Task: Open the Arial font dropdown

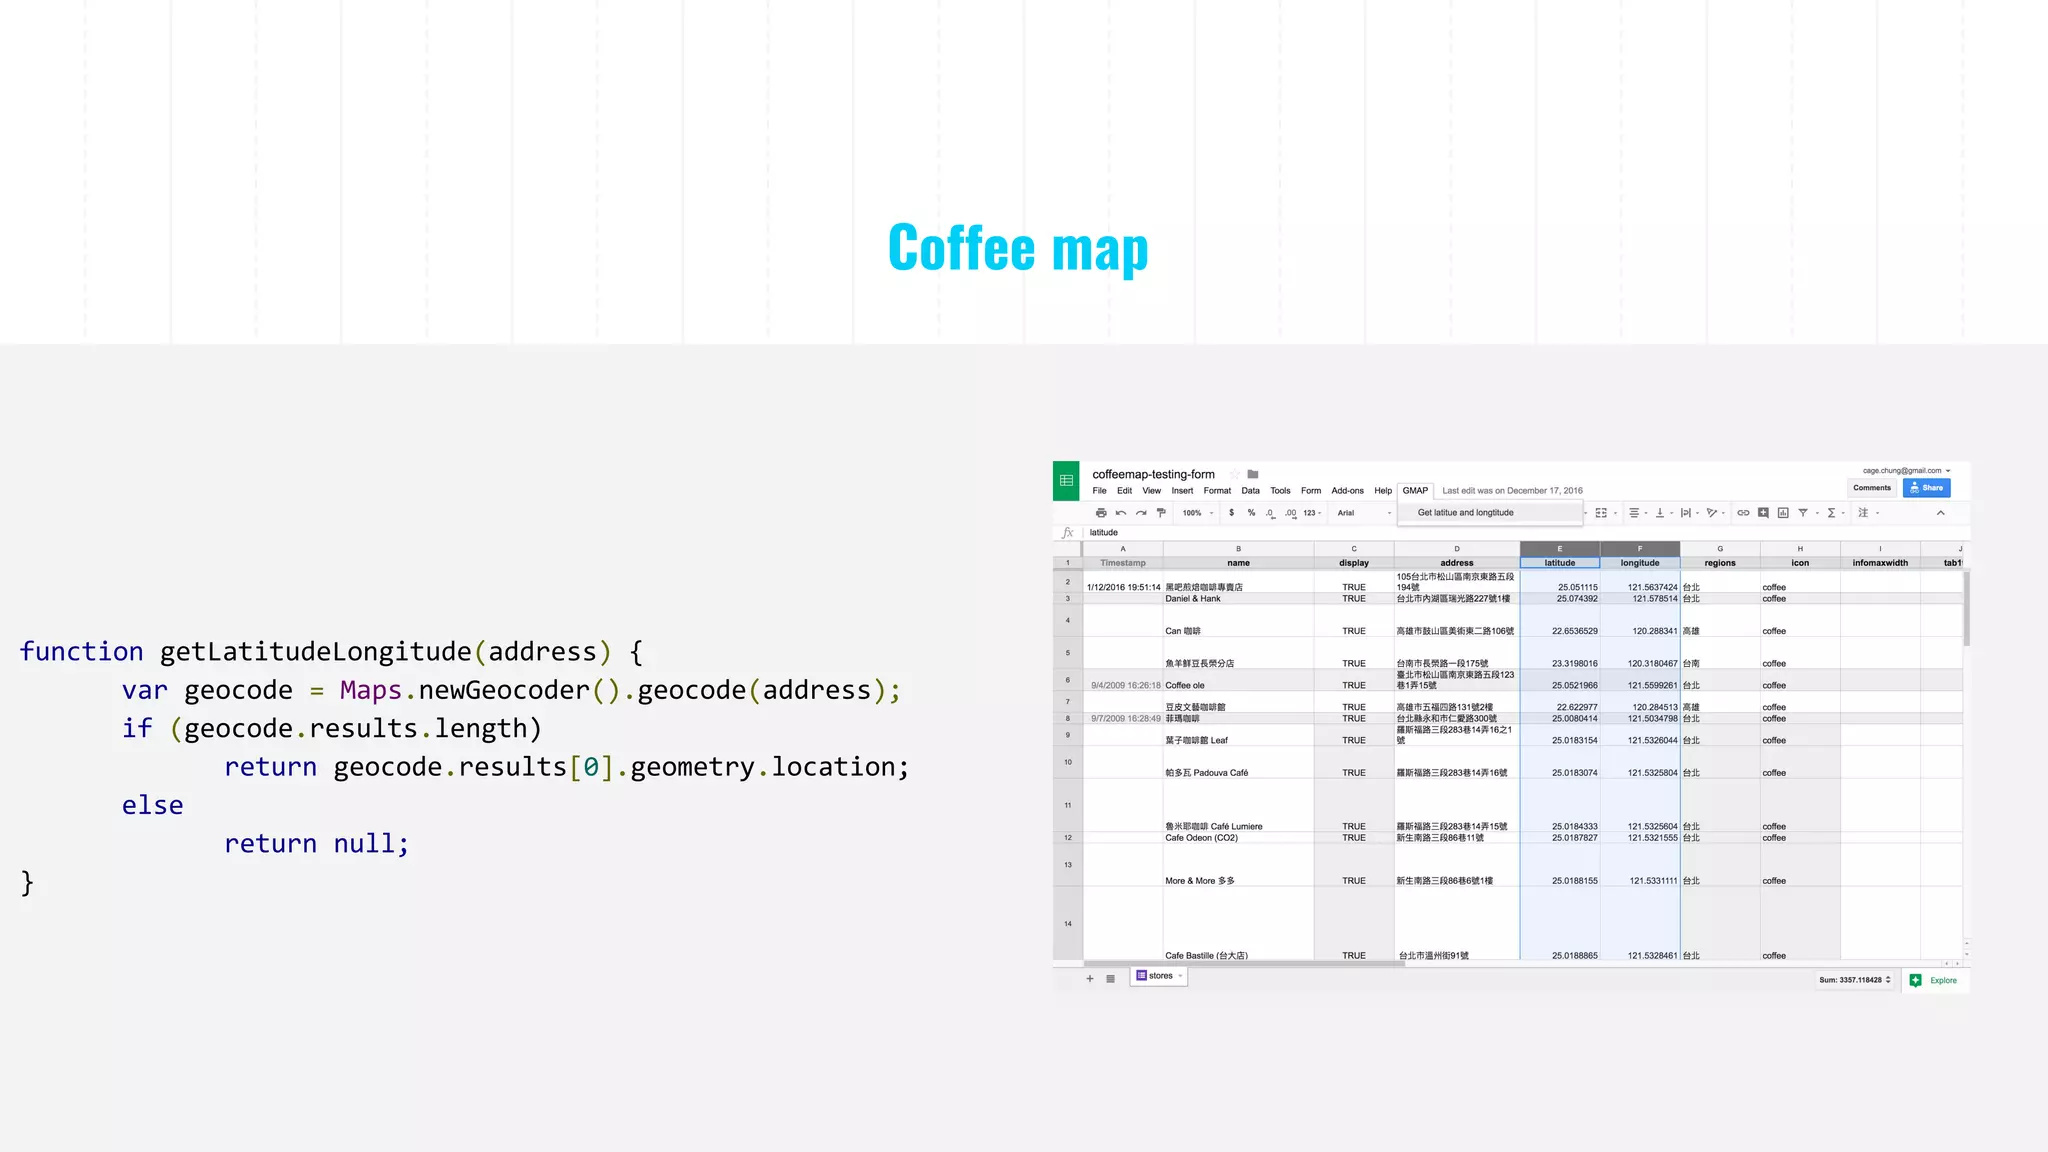Action: coord(1364,513)
